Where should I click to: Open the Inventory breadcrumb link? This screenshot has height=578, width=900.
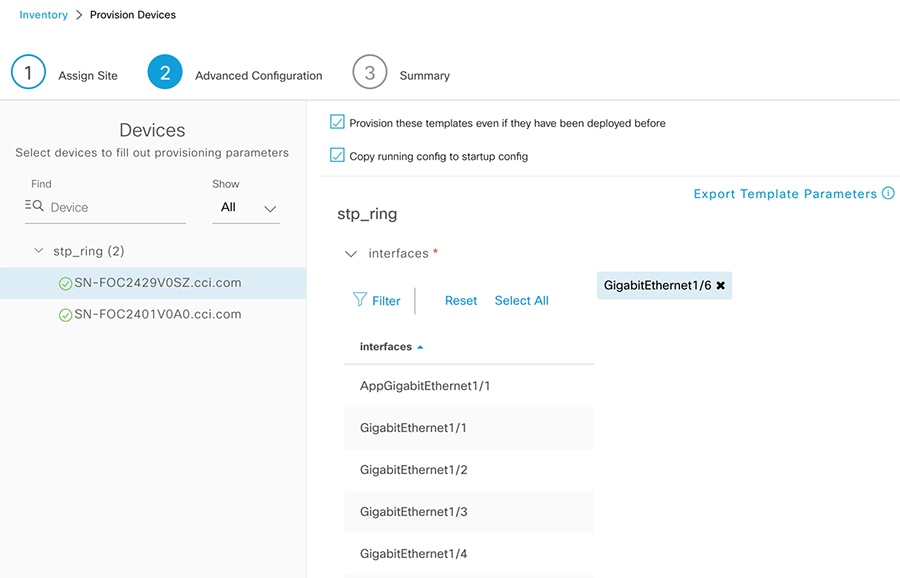point(44,15)
